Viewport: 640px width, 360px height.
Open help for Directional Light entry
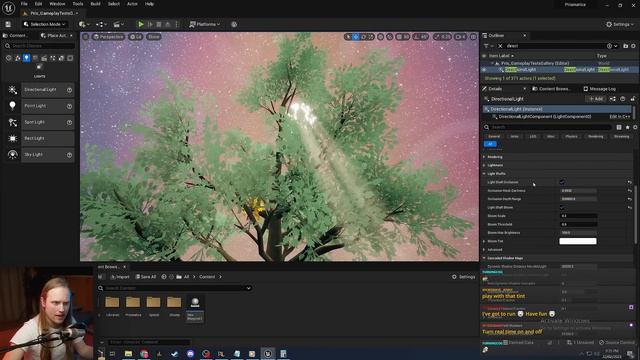(x=69, y=90)
